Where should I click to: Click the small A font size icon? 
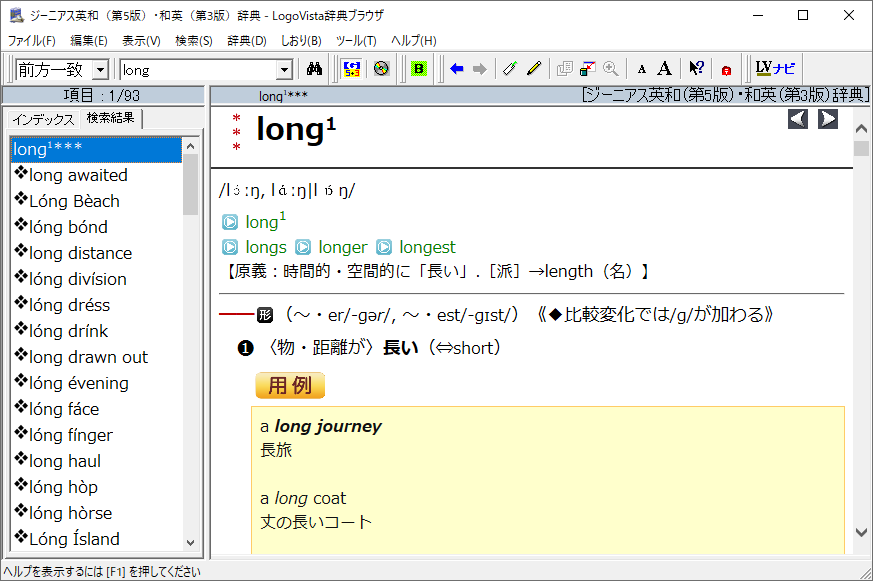point(642,69)
